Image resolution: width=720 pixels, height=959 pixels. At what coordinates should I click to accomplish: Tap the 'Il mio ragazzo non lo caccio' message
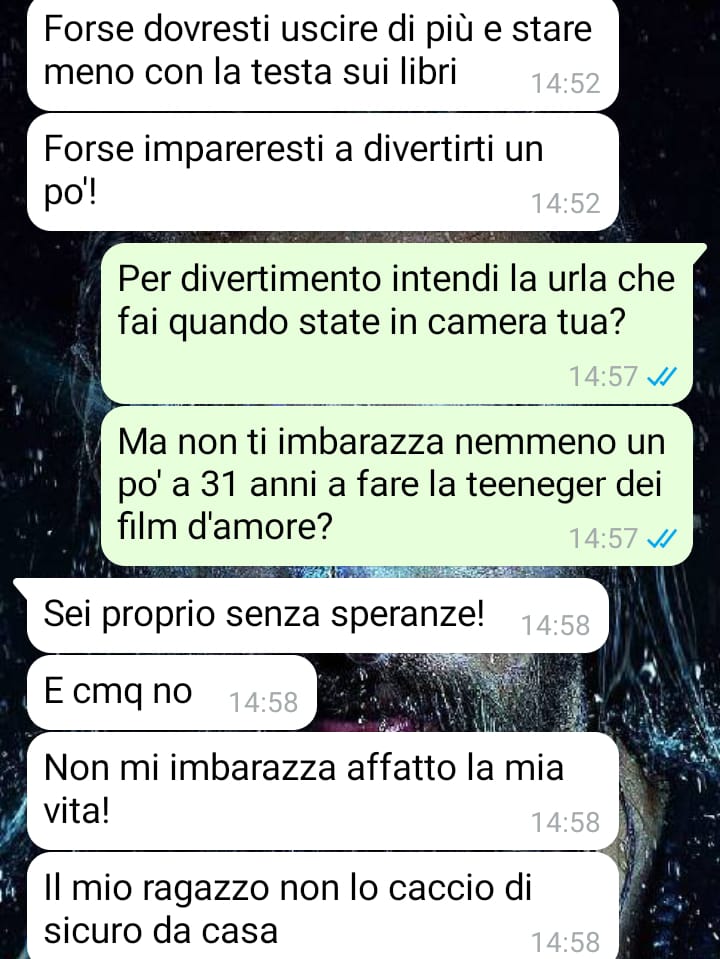click(x=323, y=907)
